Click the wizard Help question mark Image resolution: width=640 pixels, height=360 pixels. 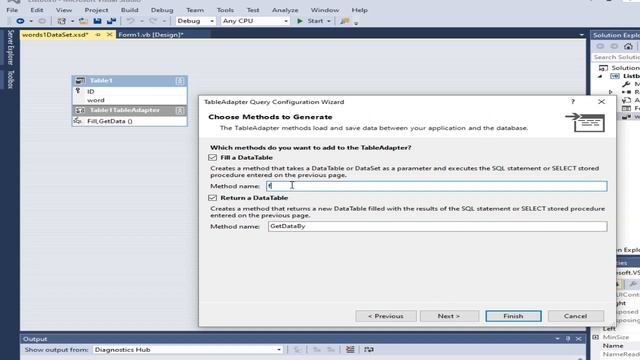click(x=573, y=102)
